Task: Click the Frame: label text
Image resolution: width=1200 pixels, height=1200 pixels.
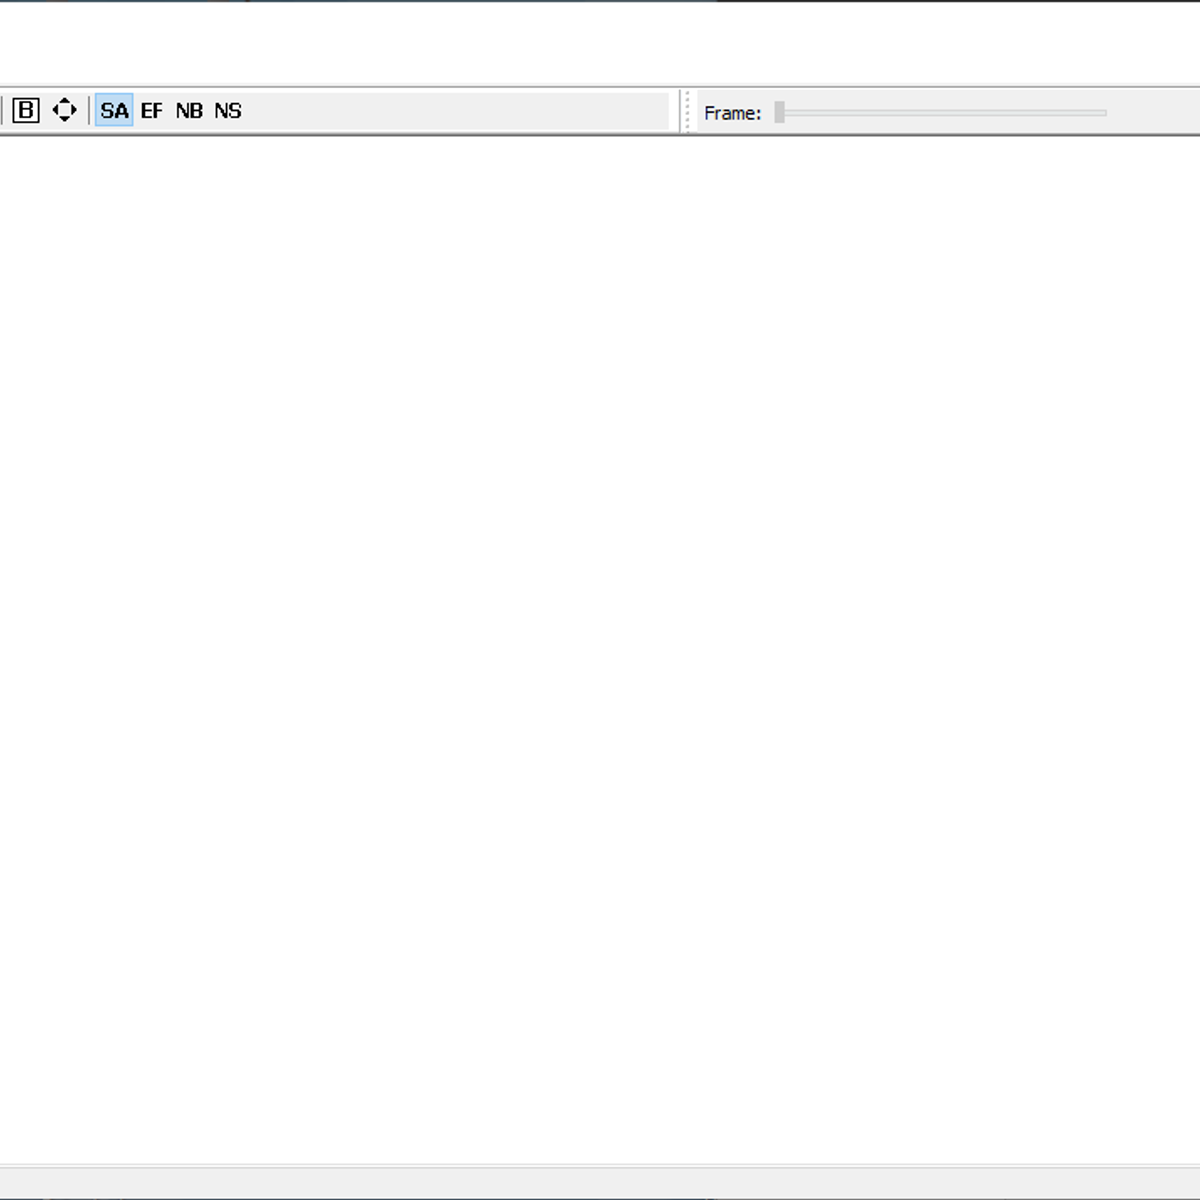Action: pyautogui.click(x=732, y=113)
